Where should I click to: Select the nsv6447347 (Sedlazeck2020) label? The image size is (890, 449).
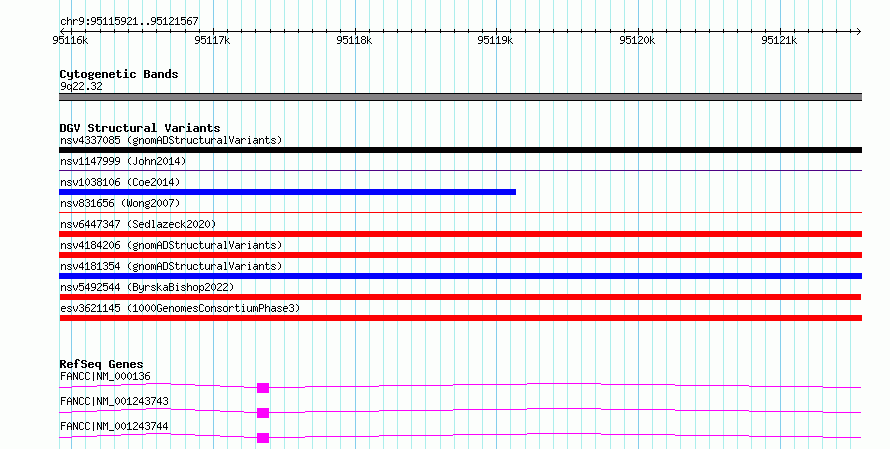[x=138, y=224]
